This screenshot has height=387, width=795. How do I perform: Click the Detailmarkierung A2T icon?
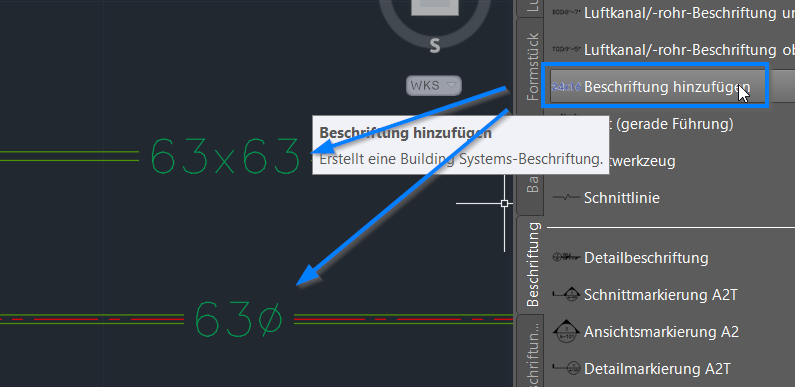[566, 367]
